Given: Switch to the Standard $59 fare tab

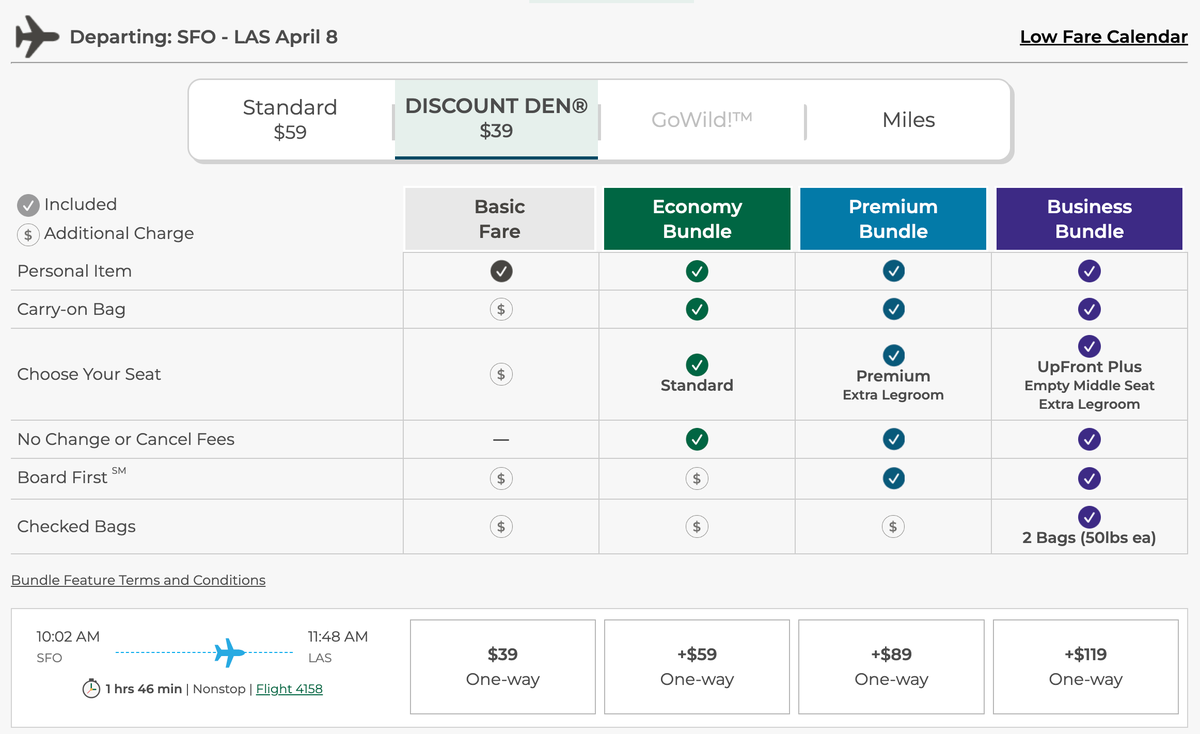Looking at the screenshot, I should point(289,119).
